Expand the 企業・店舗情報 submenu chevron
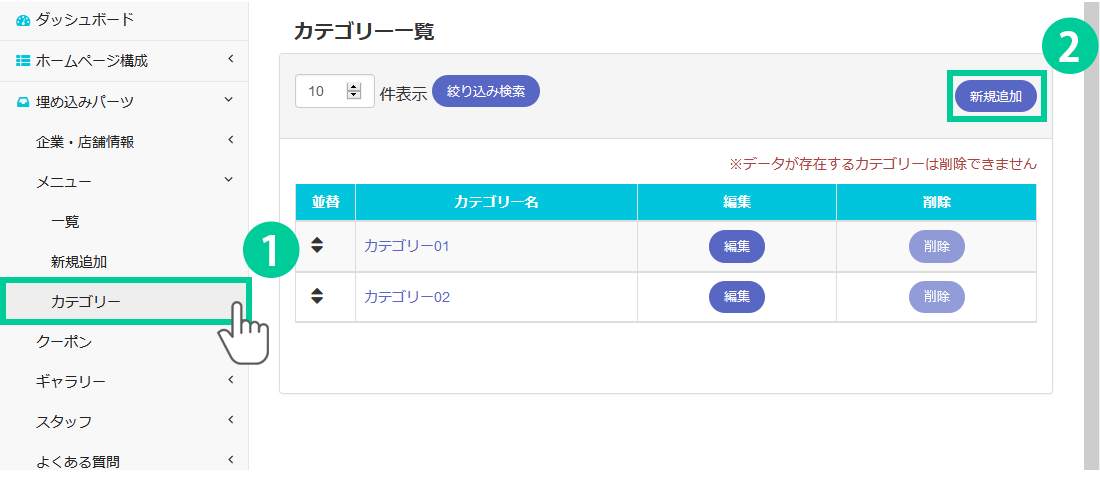The height and width of the screenshot is (490, 1100). [230, 140]
